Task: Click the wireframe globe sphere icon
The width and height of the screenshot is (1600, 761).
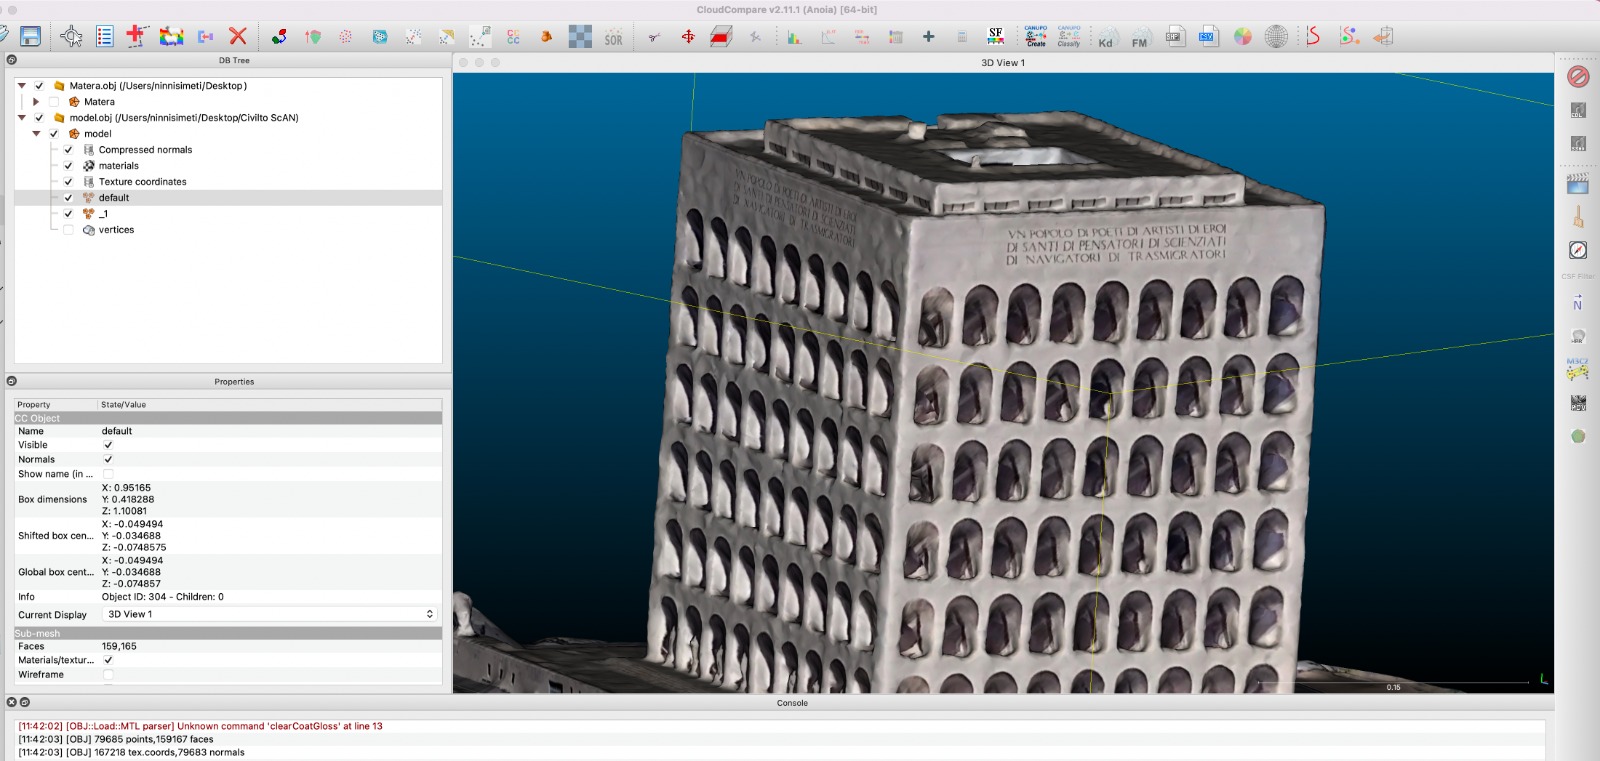Action: point(1276,37)
